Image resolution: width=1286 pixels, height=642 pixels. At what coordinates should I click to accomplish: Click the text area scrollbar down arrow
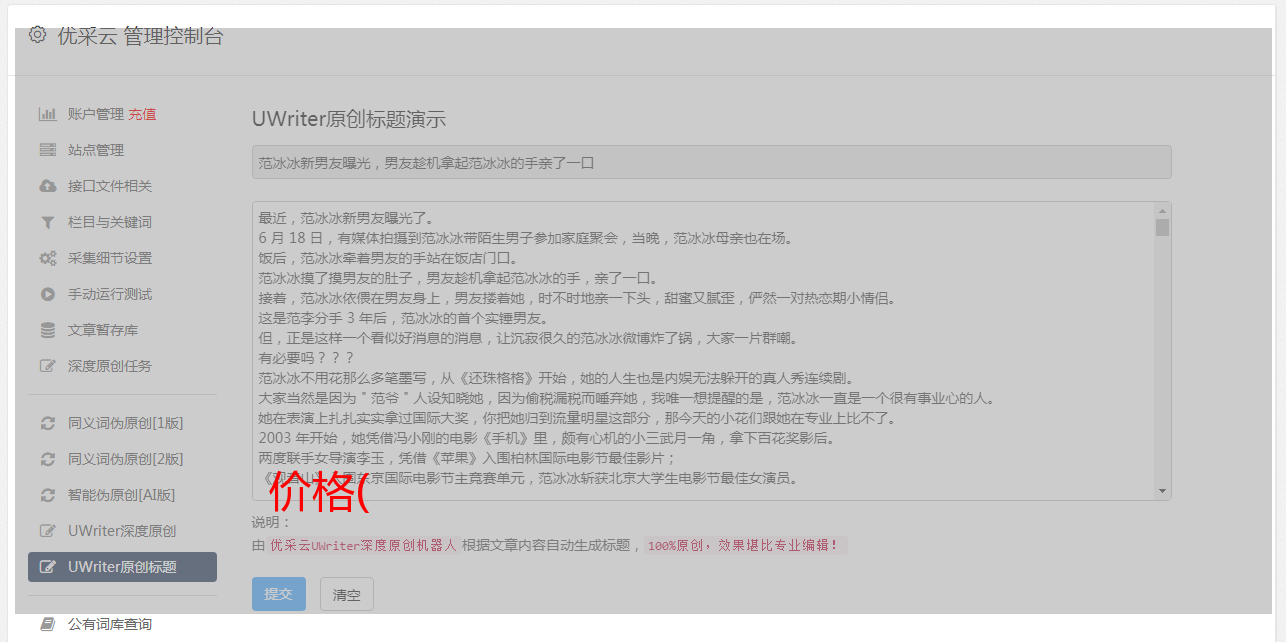pos(1162,490)
